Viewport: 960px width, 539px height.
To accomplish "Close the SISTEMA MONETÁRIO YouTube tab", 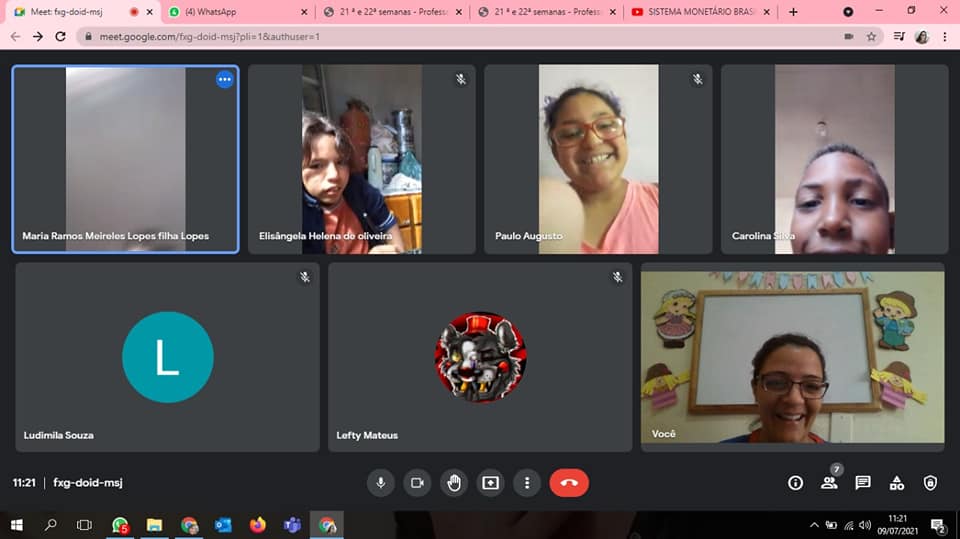I will pyautogui.click(x=767, y=12).
